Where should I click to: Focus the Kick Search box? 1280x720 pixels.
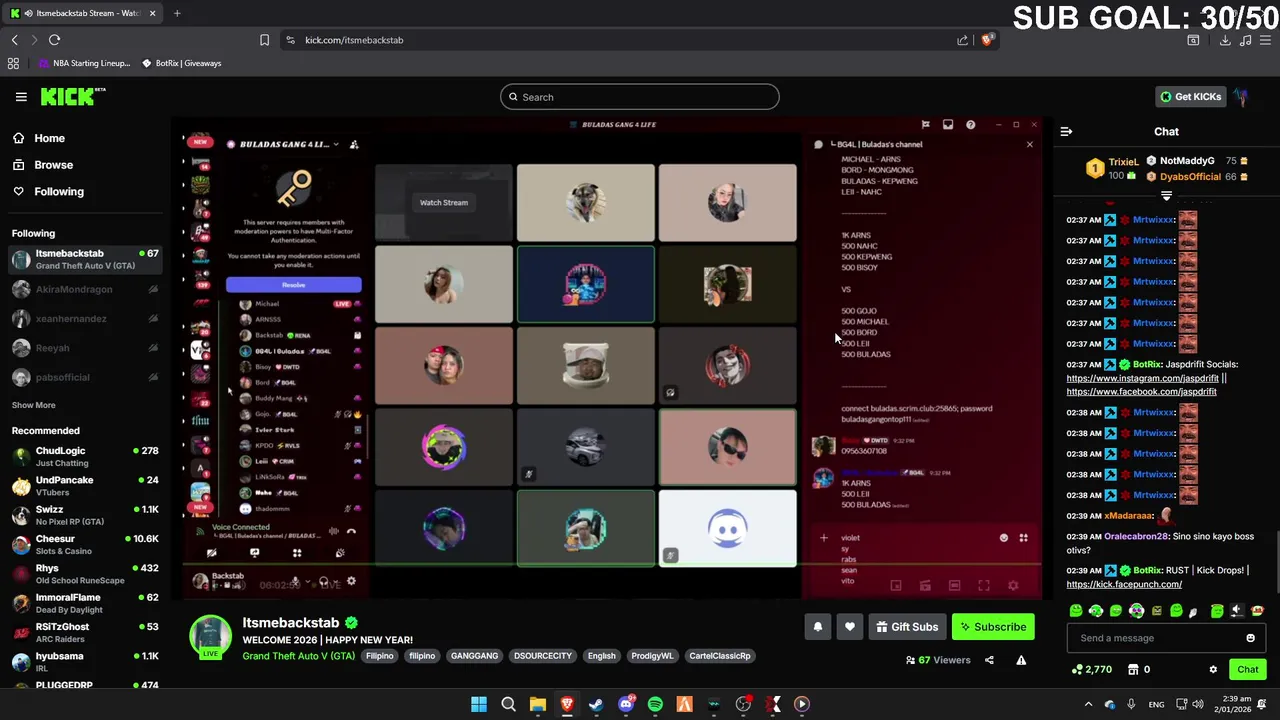640,97
